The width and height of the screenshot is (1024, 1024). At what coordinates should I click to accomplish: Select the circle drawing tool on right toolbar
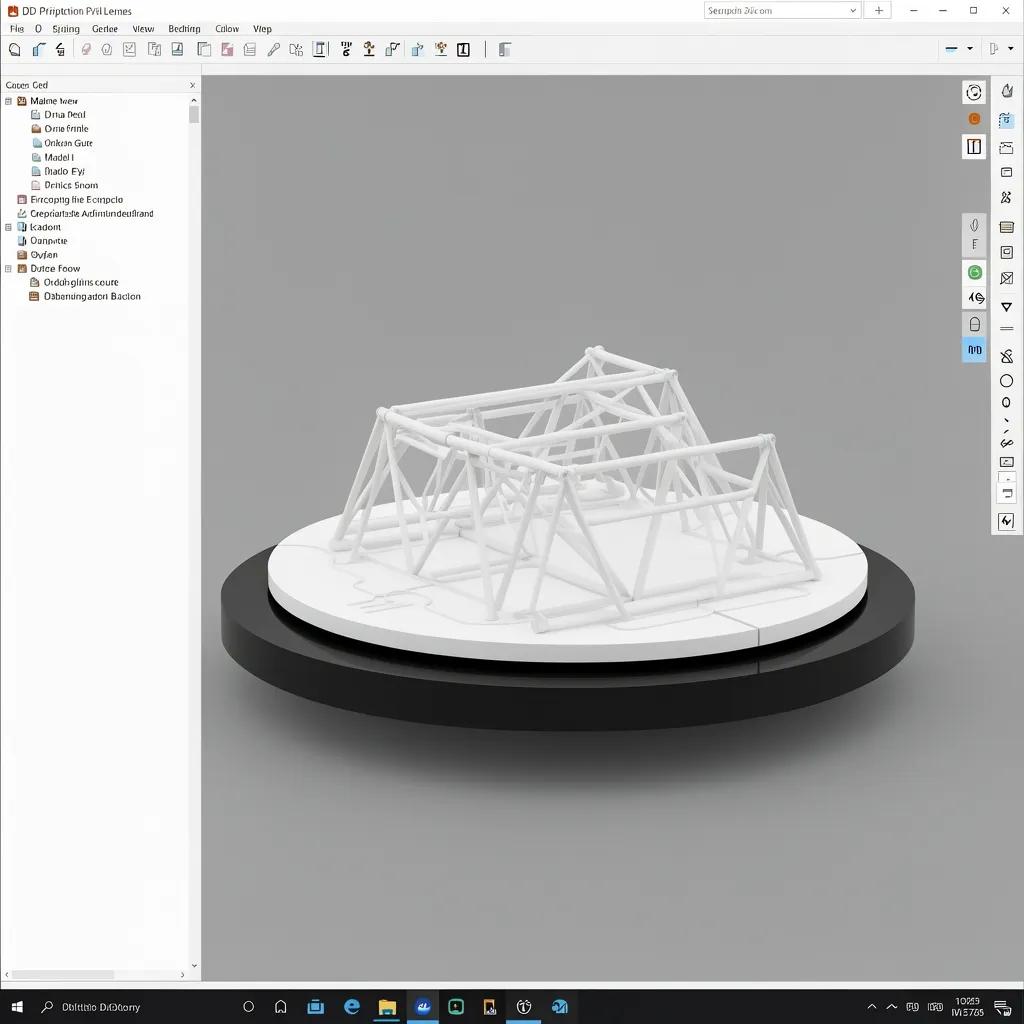click(x=1005, y=380)
